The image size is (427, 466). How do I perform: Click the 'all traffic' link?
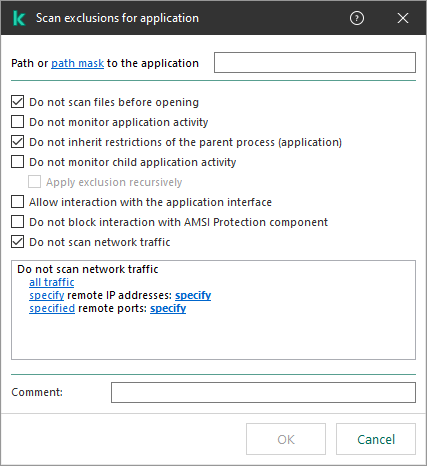51,282
